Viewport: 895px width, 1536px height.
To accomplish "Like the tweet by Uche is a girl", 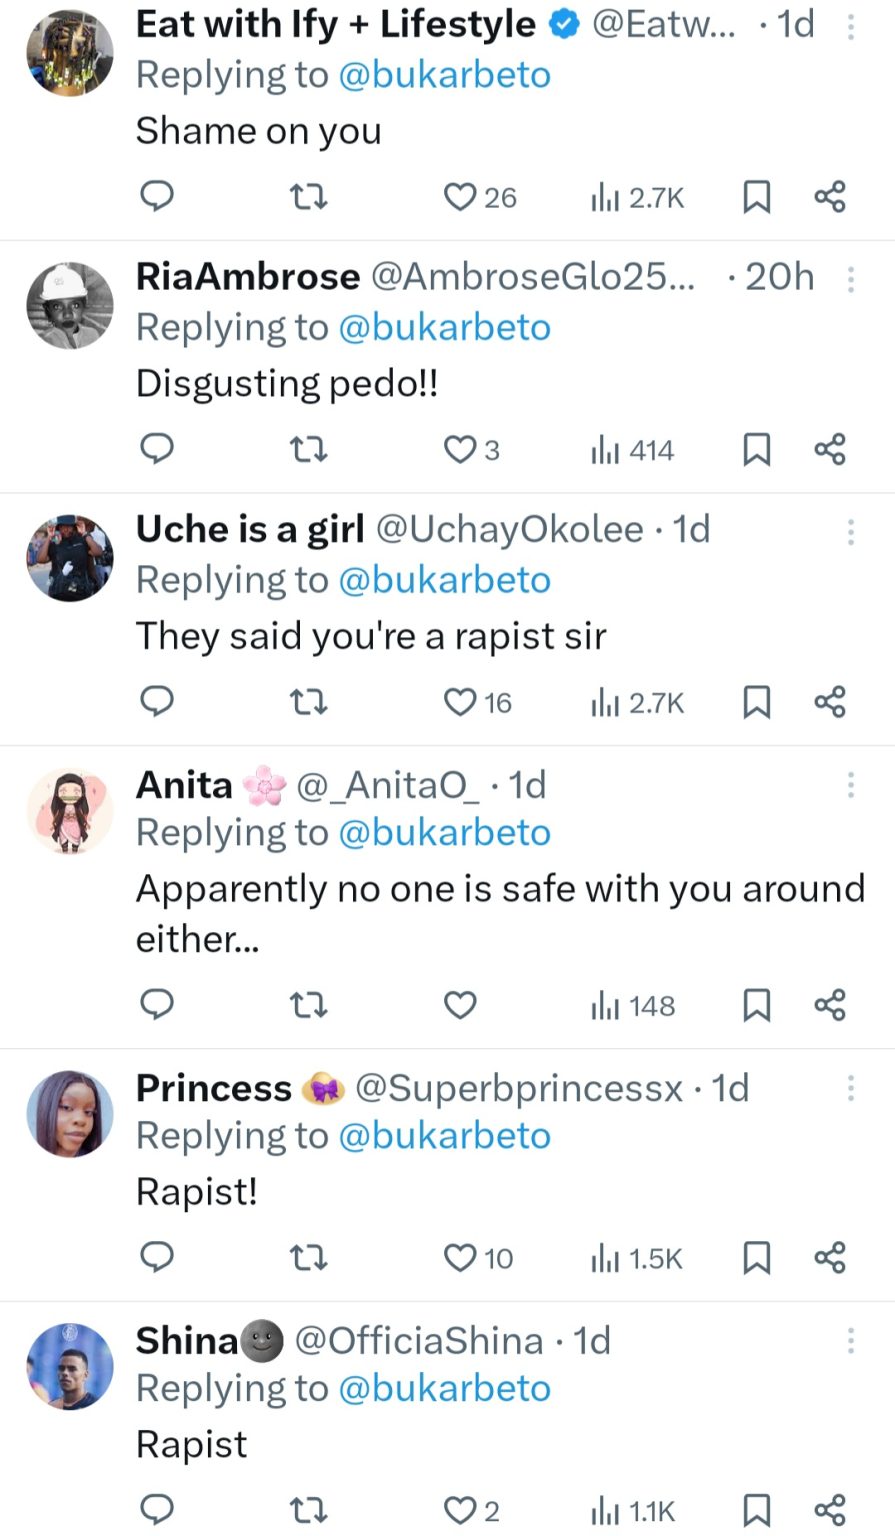I will coord(460,702).
